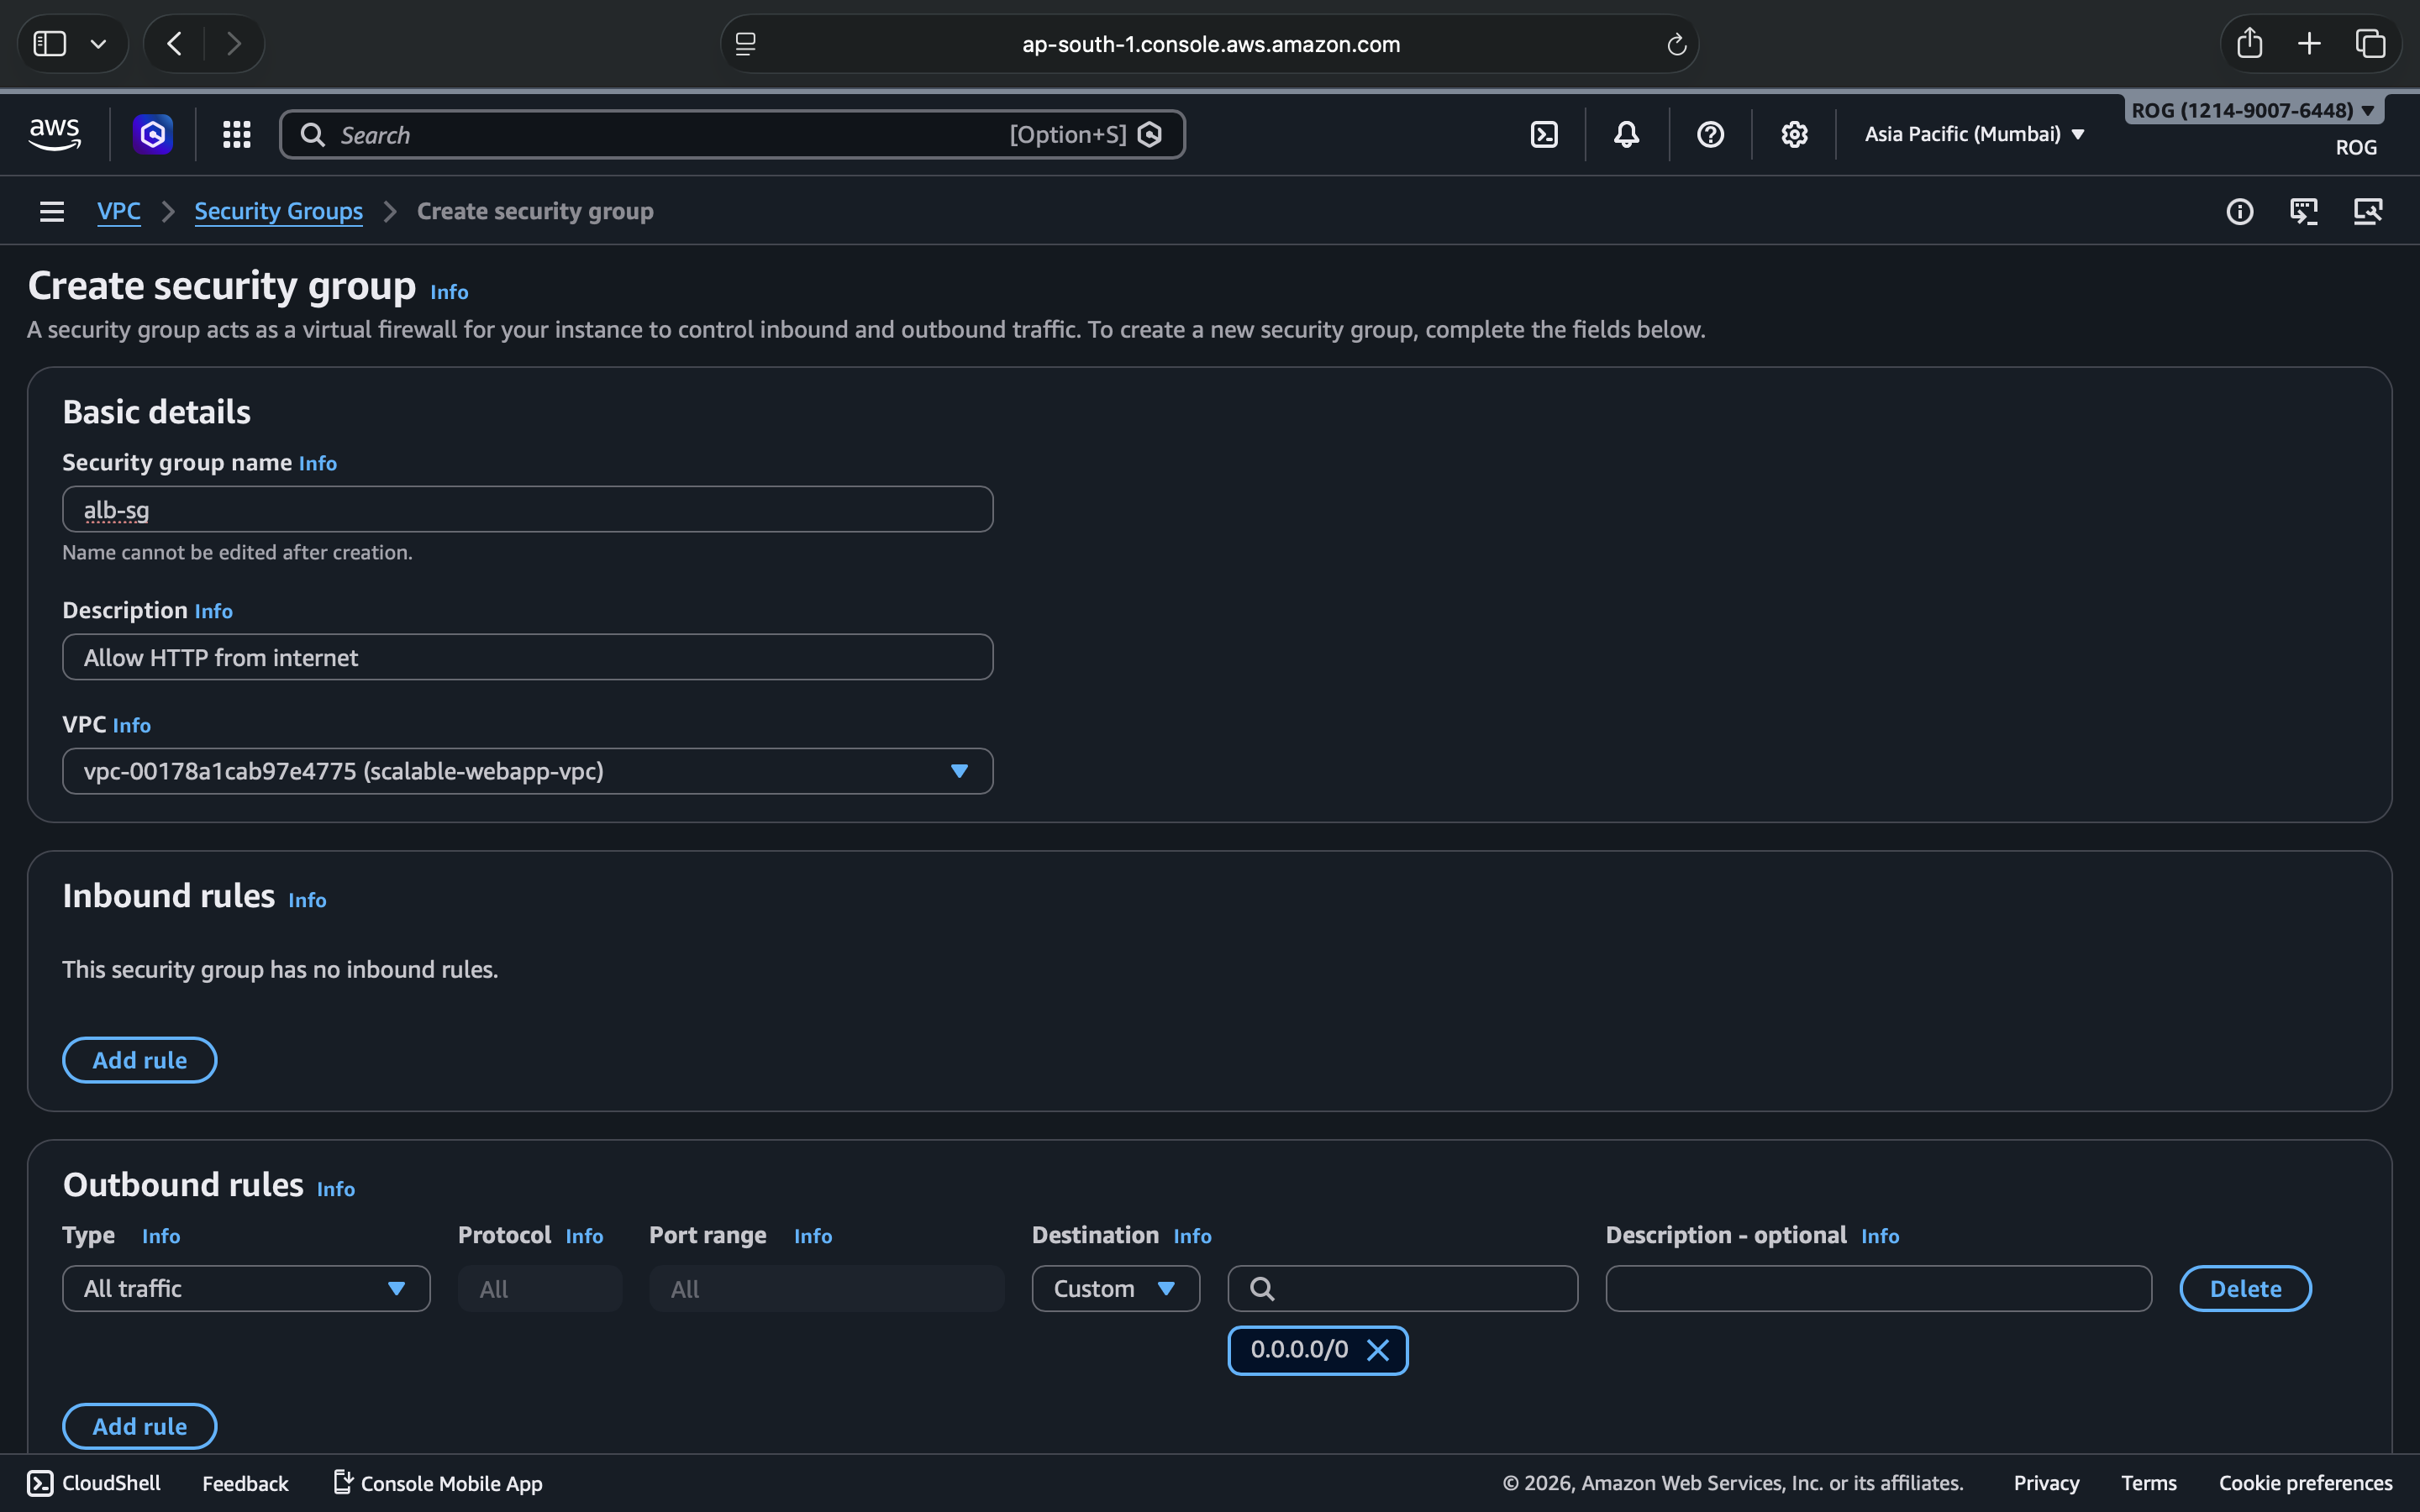Open the AWS services grid menu
2420x1512 pixels.
point(236,134)
